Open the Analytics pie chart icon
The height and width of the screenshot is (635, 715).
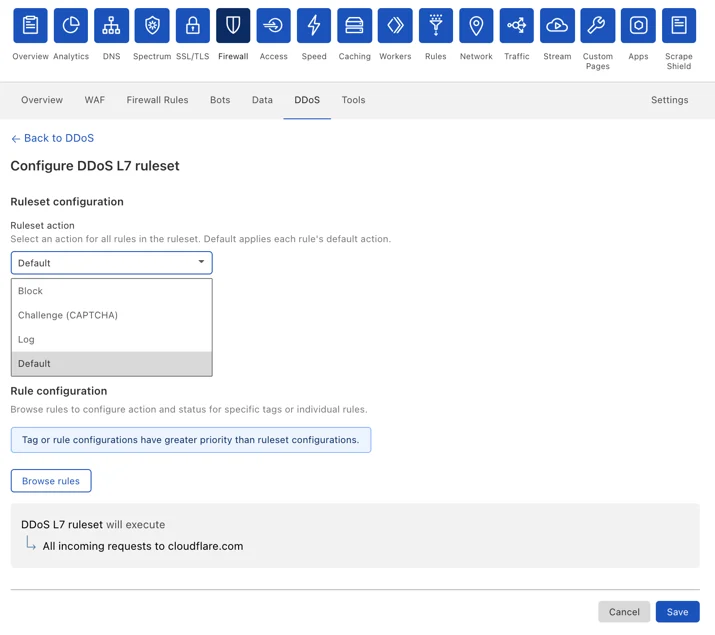[x=71, y=26]
